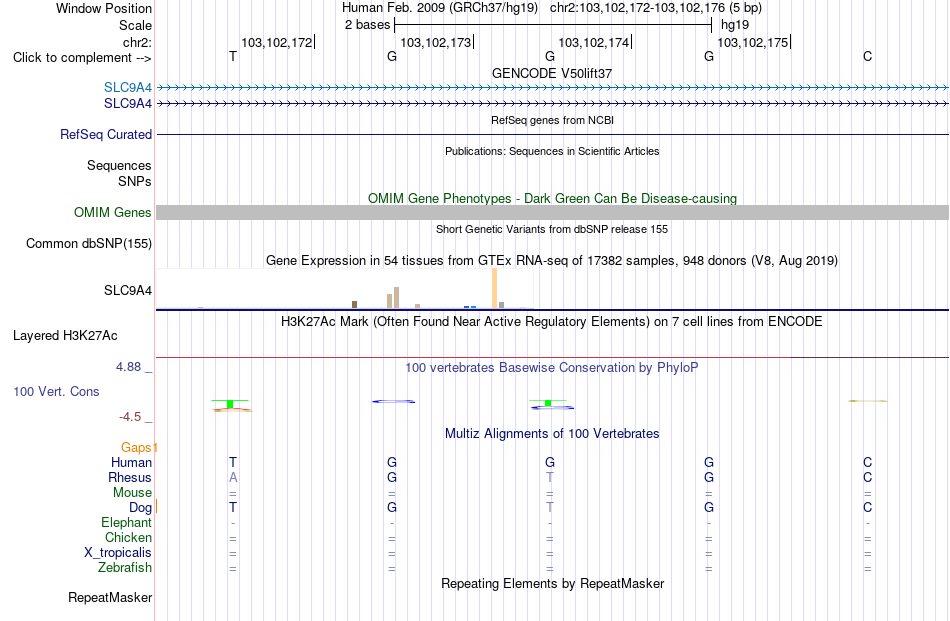950x621 pixels.
Task: Click the Elephant species row label
Action: click(x=127, y=522)
